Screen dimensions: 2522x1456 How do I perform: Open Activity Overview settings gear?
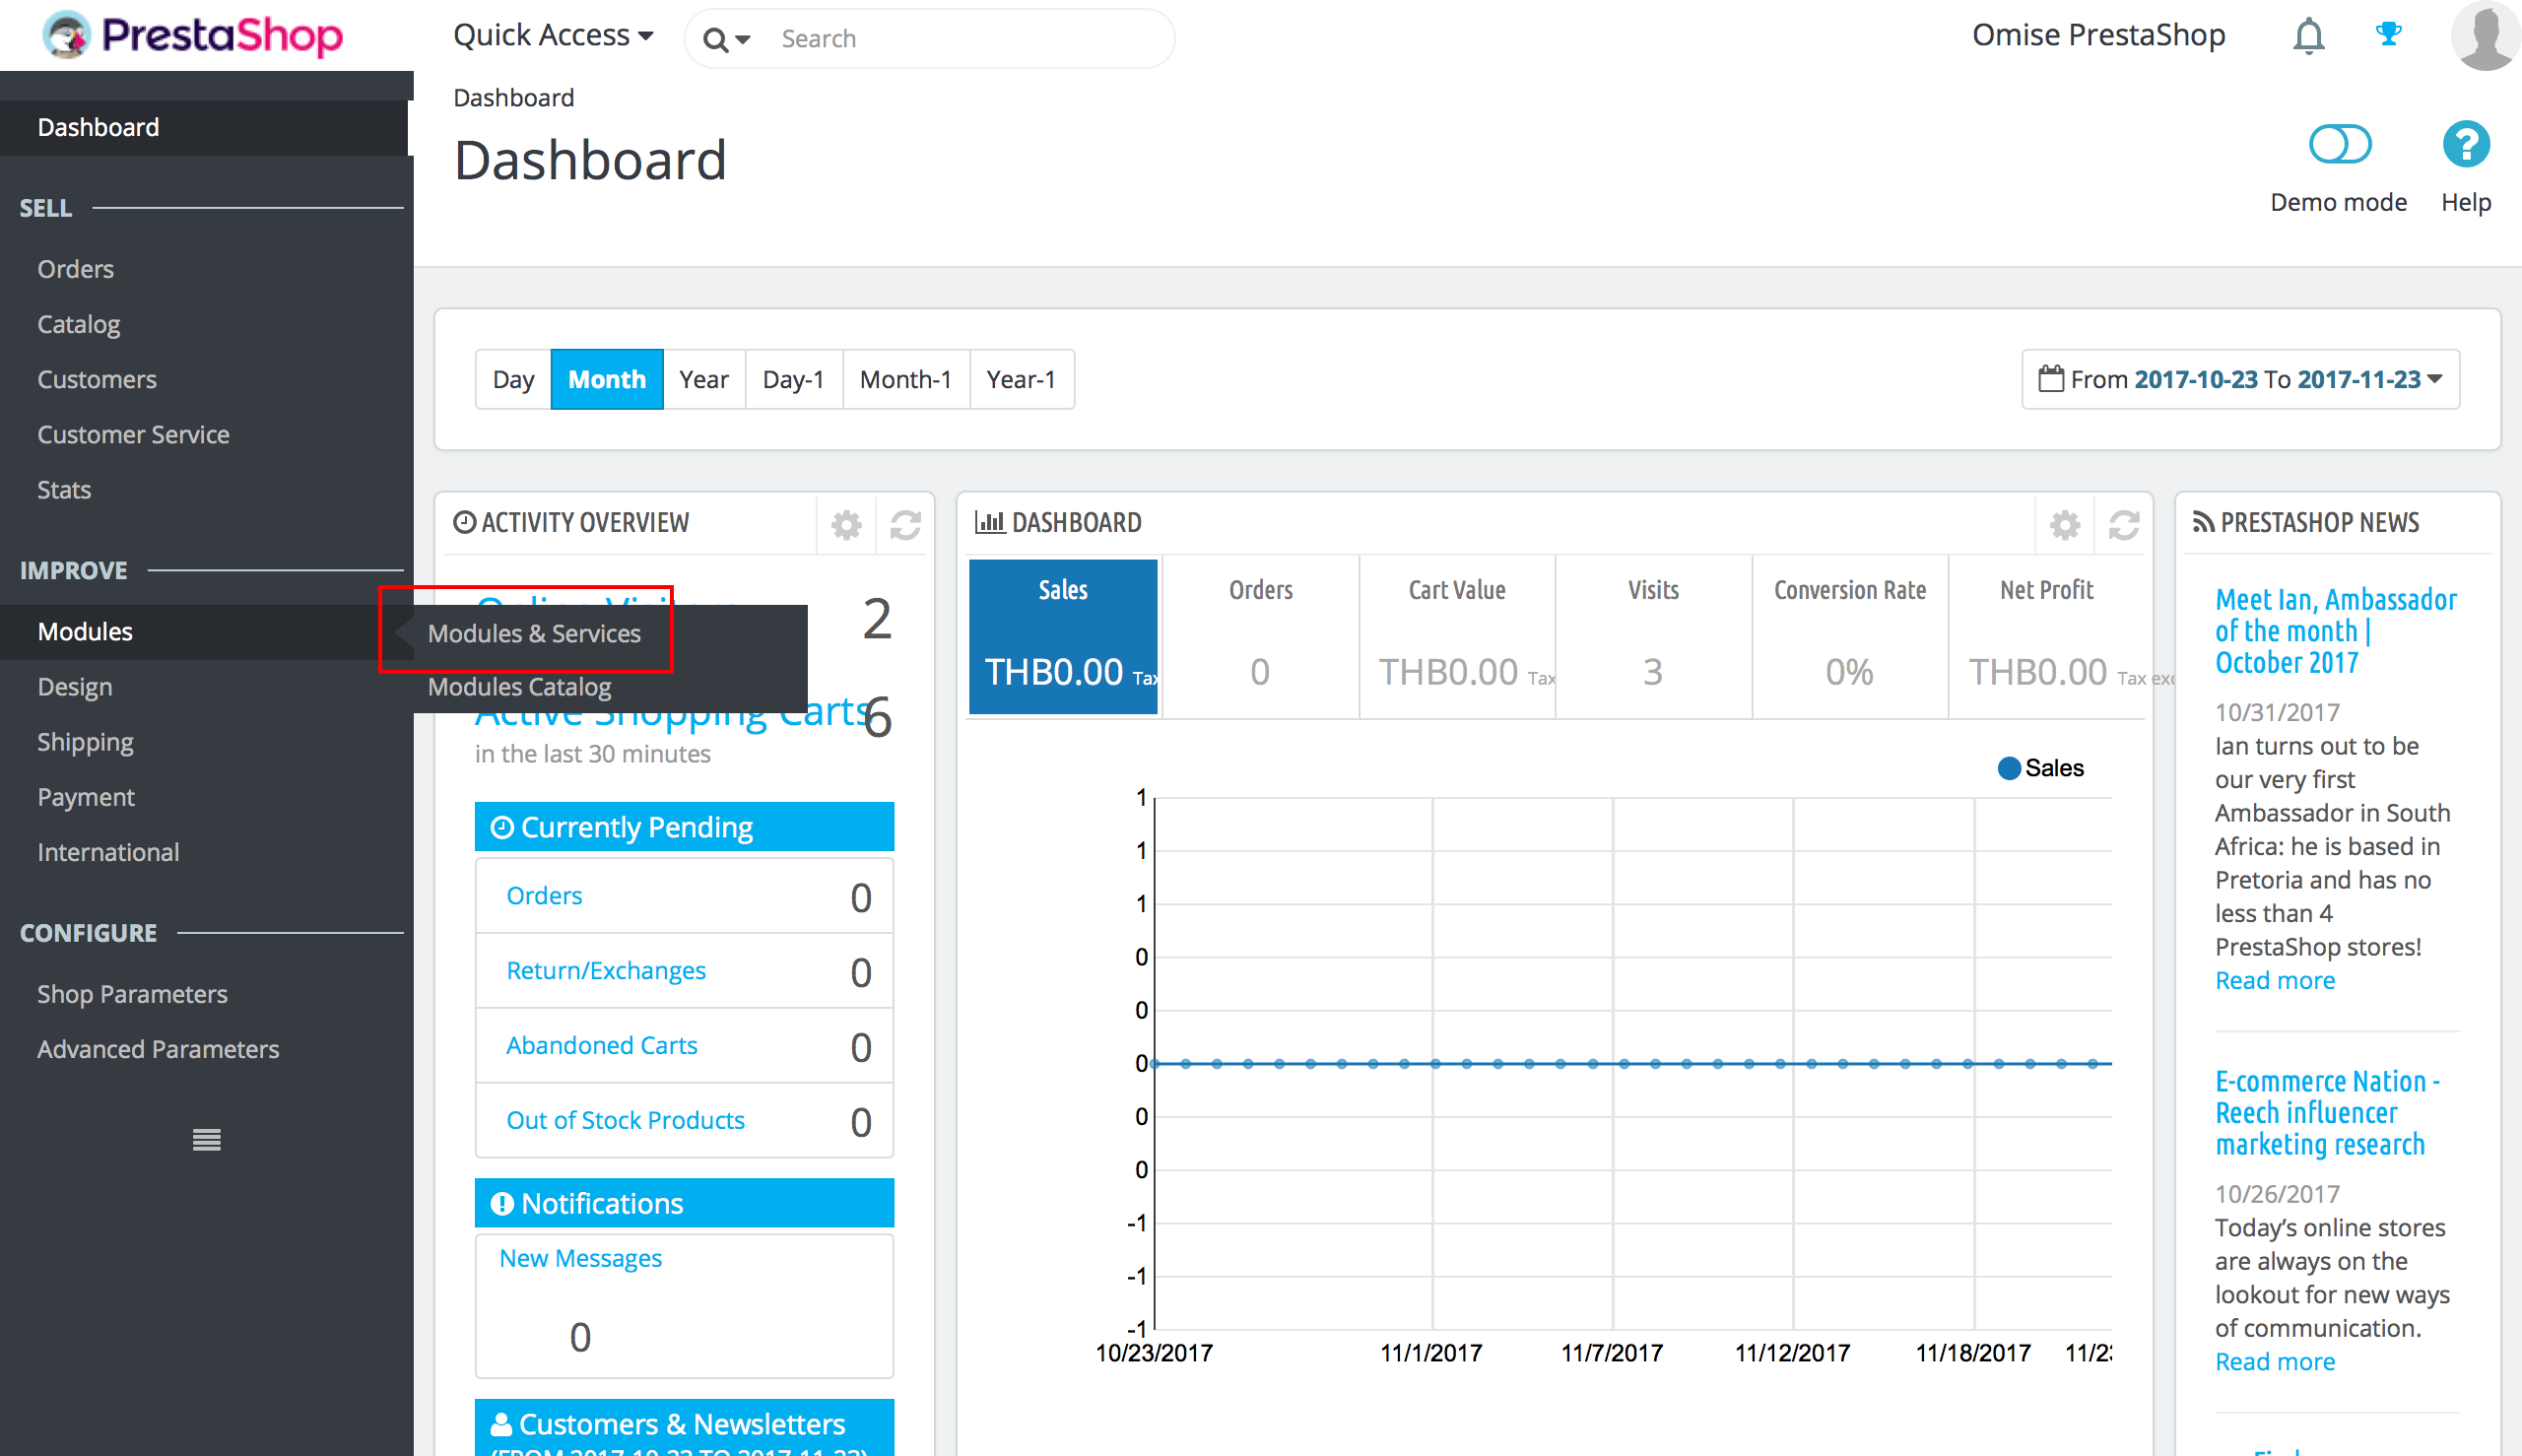point(845,523)
